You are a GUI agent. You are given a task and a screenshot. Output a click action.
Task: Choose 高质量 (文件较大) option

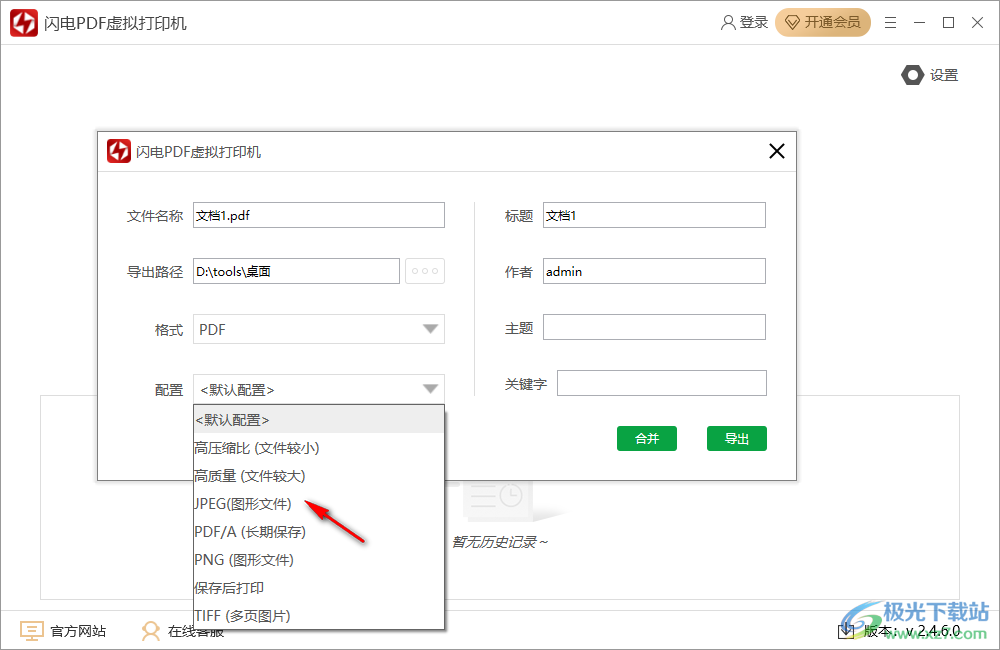pyautogui.click(x=318, y=476)
